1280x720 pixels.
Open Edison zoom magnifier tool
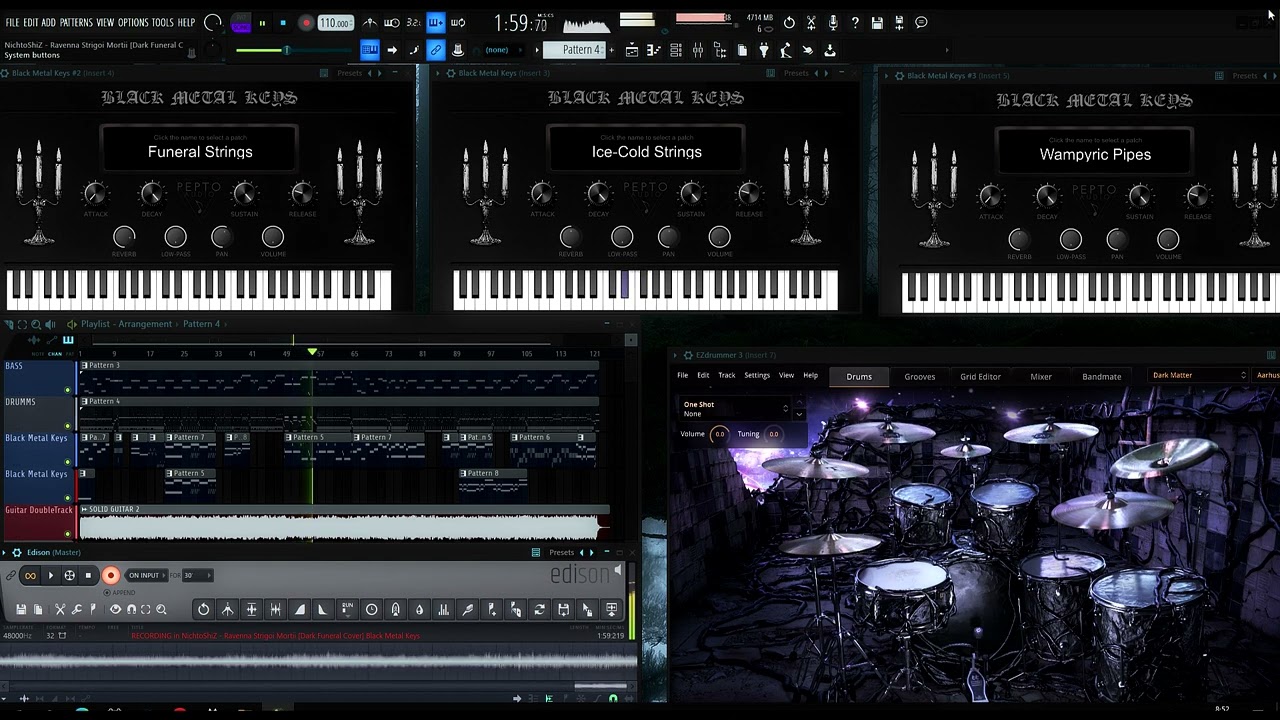(161, 609)
